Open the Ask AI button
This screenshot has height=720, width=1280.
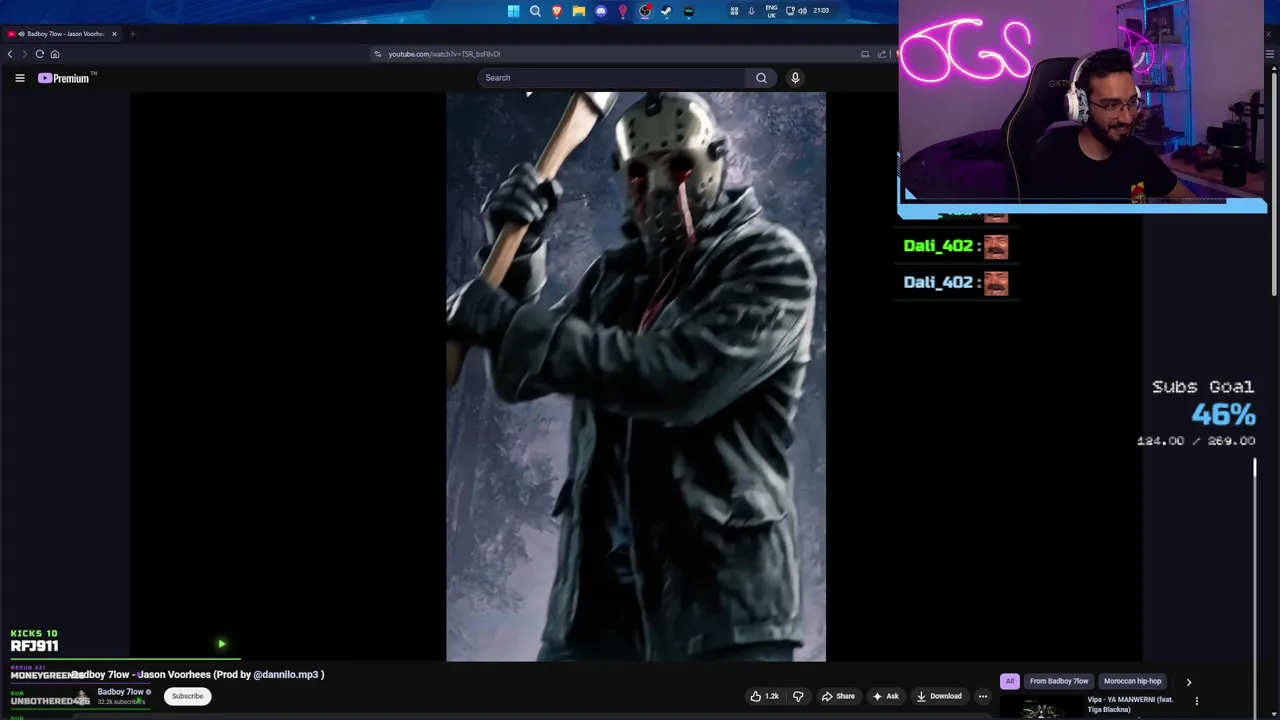pyautogui.click(x=886, y=696)
